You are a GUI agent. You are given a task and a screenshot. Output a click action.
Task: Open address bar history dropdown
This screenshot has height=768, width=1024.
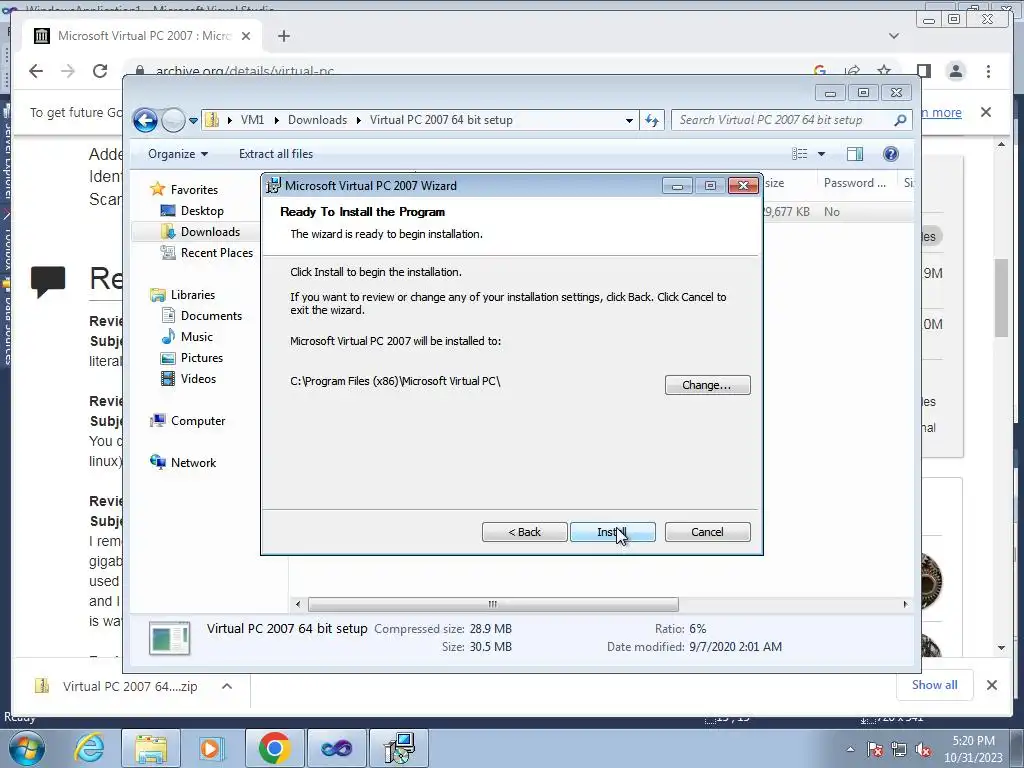(629, 120)
